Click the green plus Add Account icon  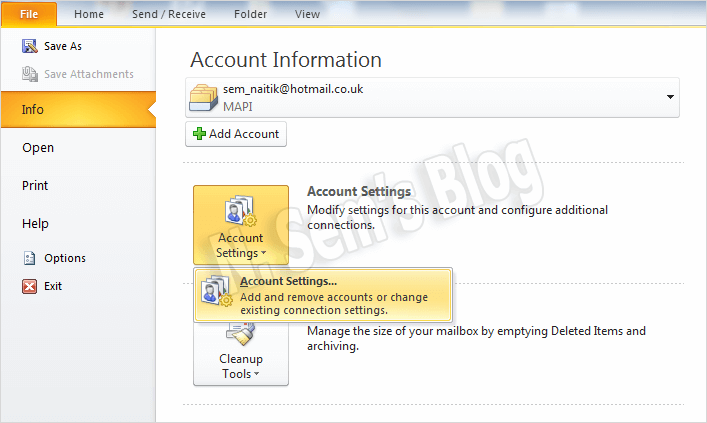point(199,134)
